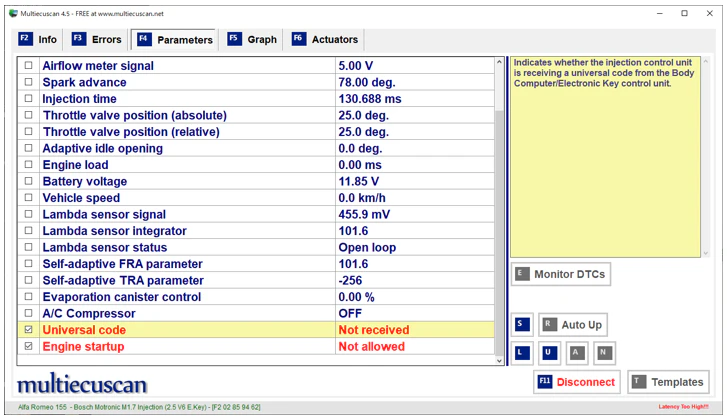Click the 'Not allowed' value

(371, 347)
